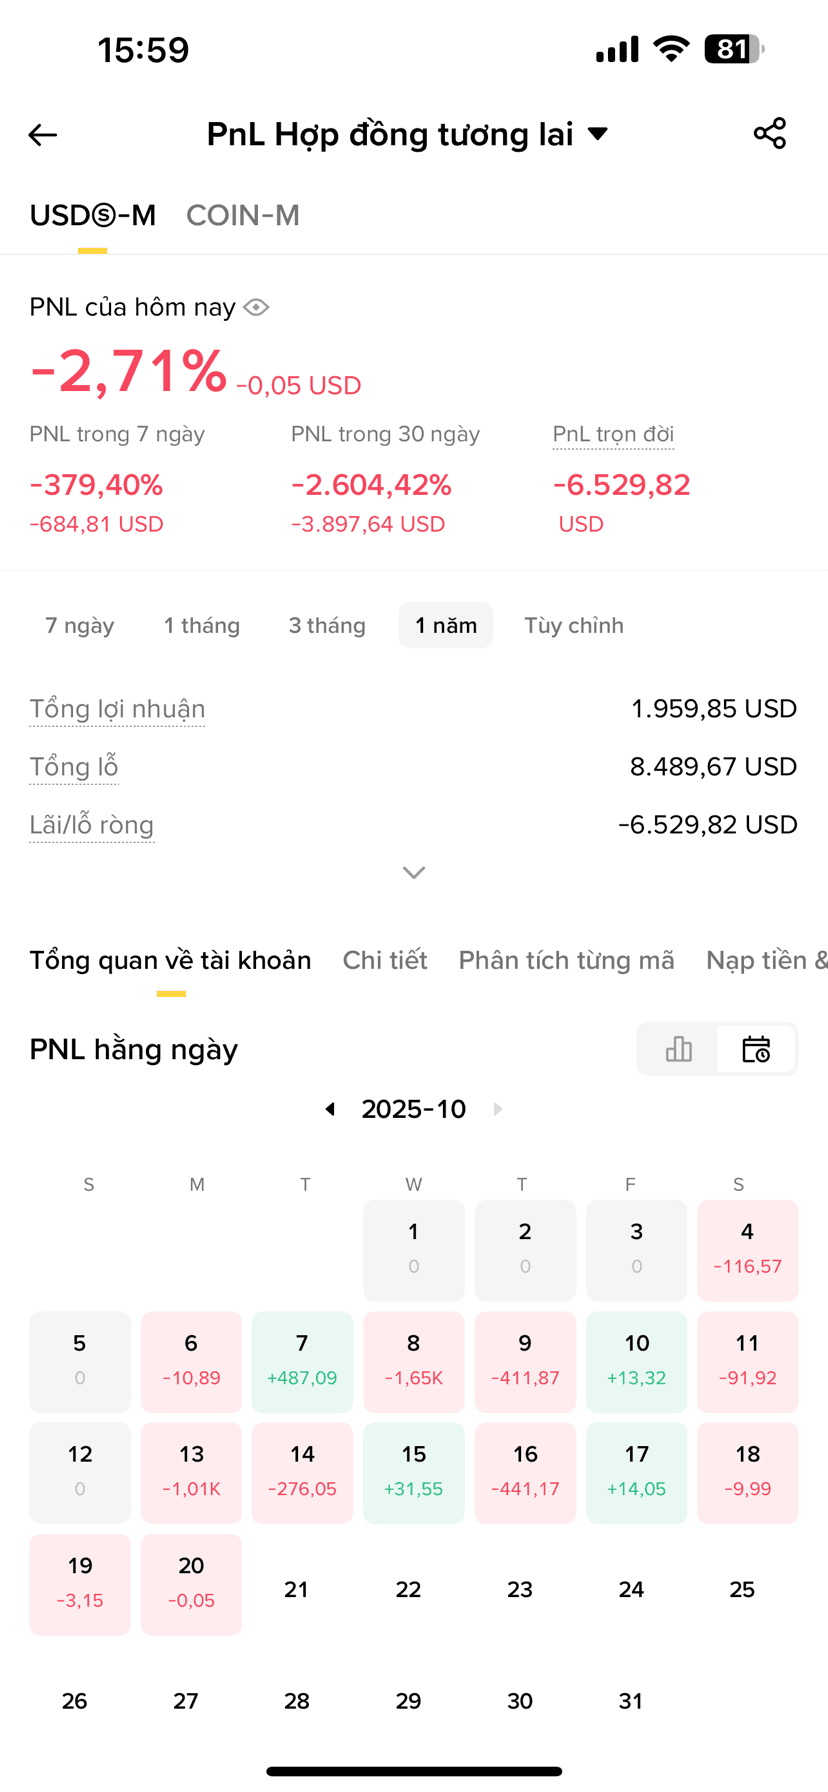Expand the profit summary chevron
Image resolution: width=828 pixels, height=1792 pixels.
click(x=414, y=873)
